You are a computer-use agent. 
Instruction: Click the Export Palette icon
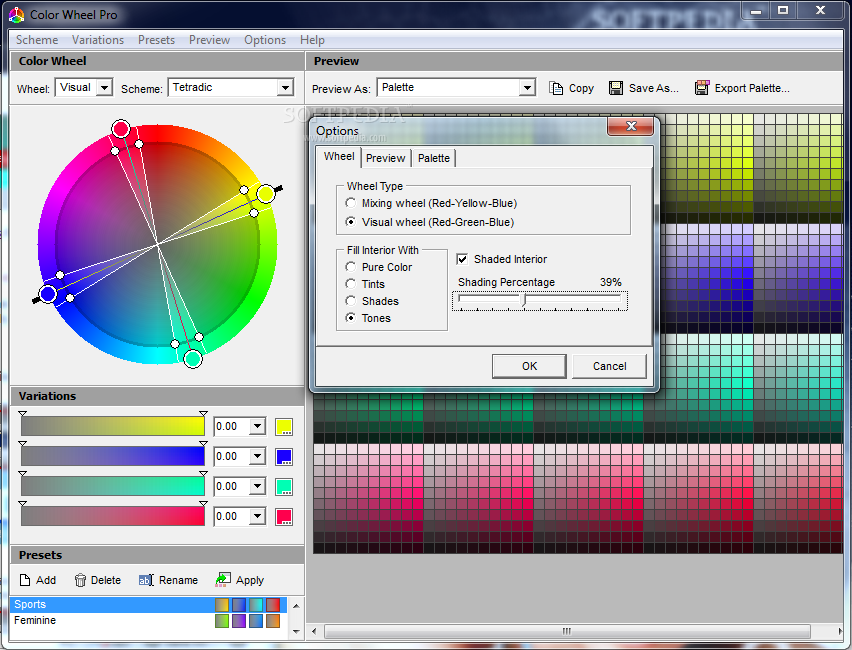tap(701, 88)
